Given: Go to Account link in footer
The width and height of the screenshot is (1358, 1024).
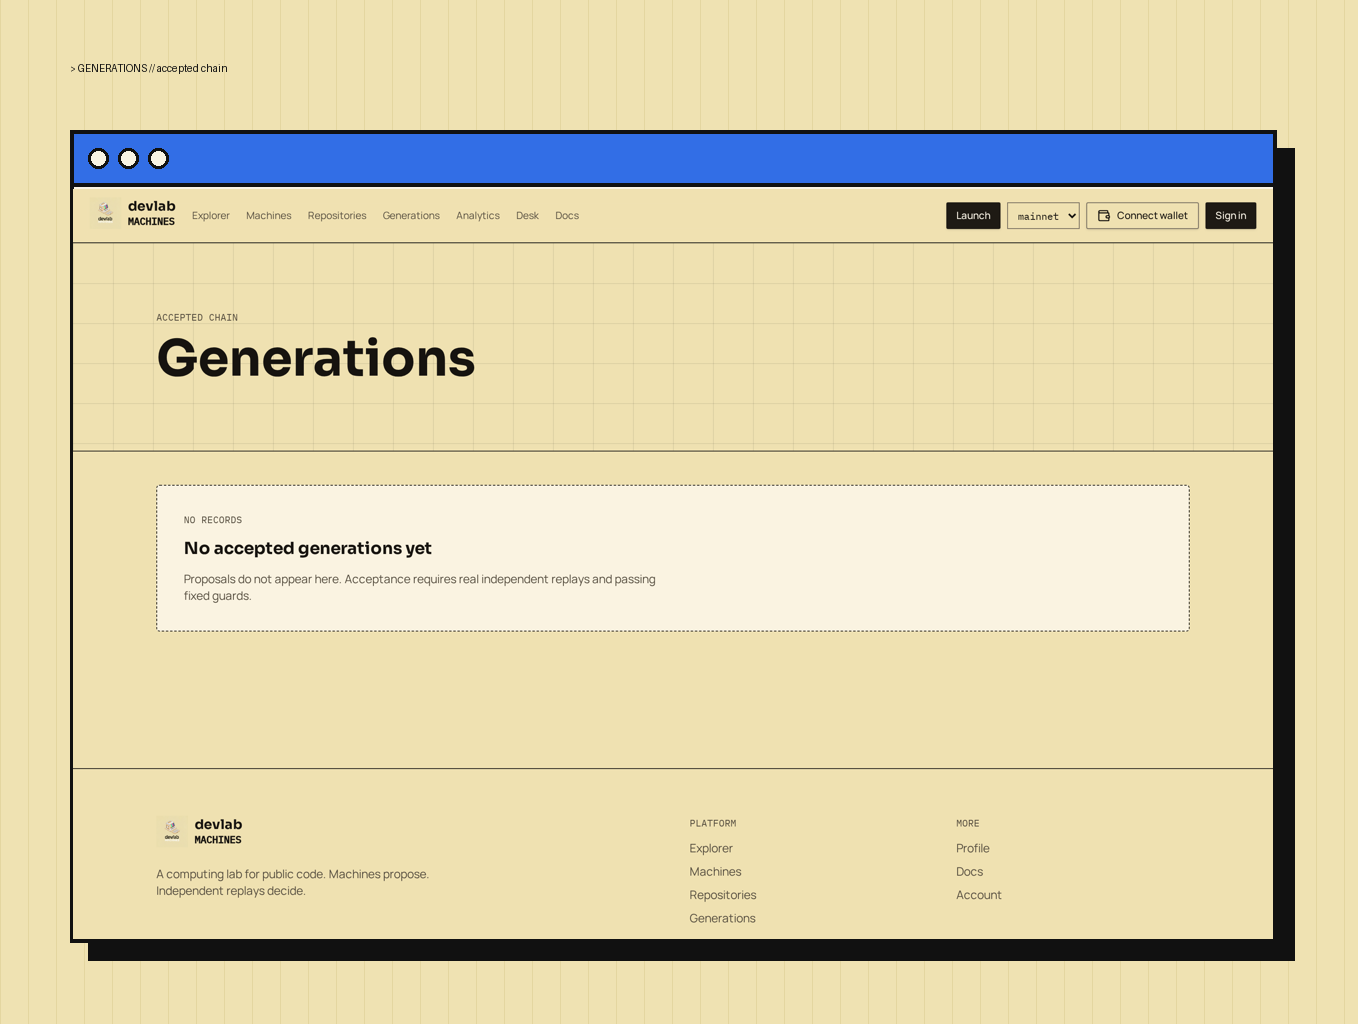Looking at the screenshot, I should pos(979,895).
